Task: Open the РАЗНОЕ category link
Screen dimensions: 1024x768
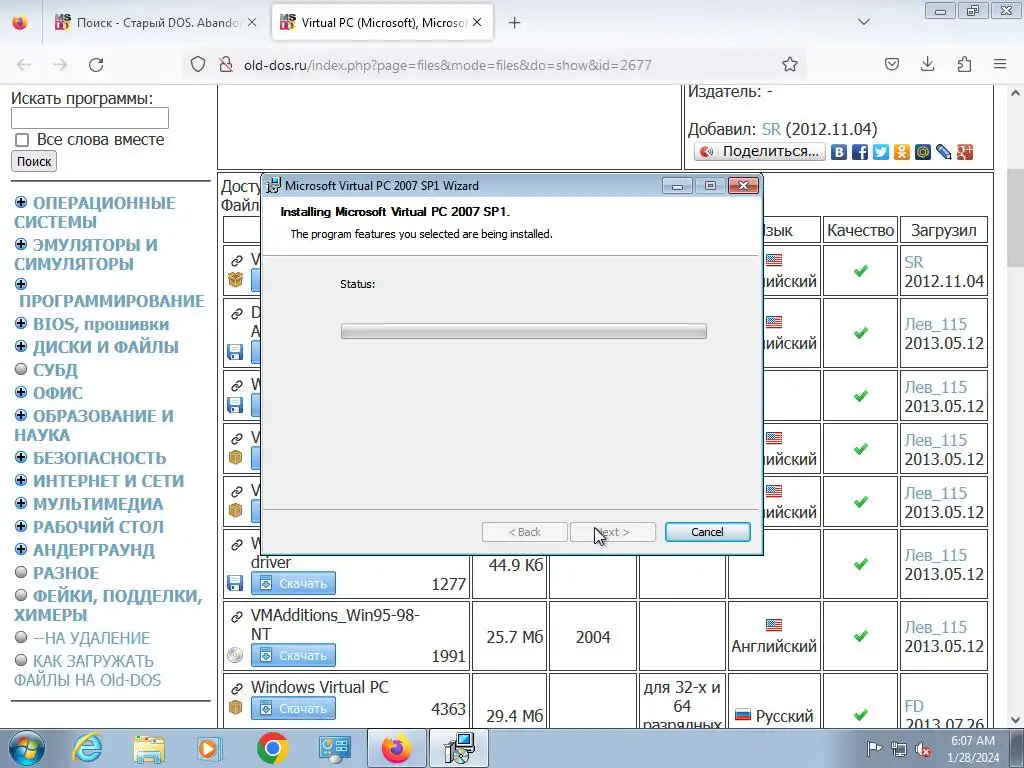Action: click(66, 573)
